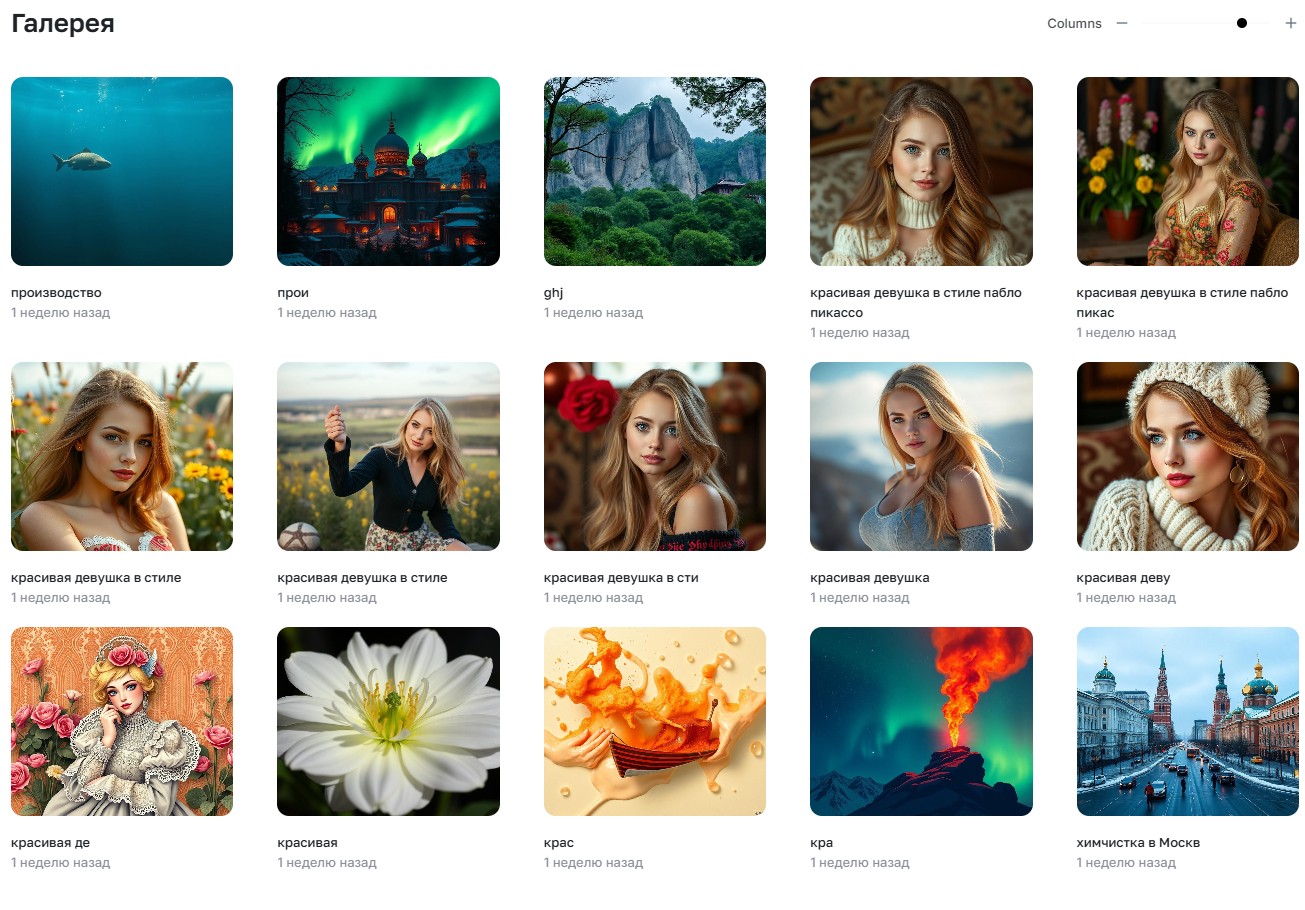The height and width of the screenshot is (910, 1305).
Task: Click the 'химчистка в Москв' title
Action: point(1138,843)
